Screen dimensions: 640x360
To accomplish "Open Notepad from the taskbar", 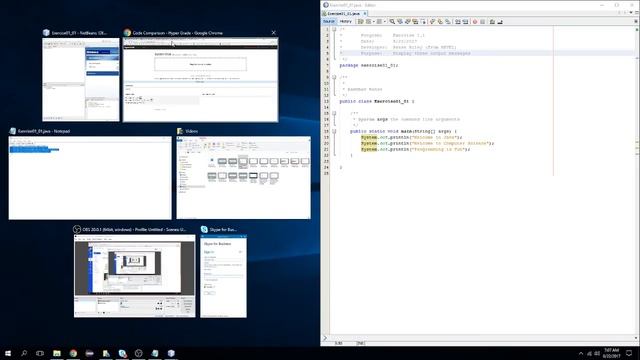I will pos(155,353).
